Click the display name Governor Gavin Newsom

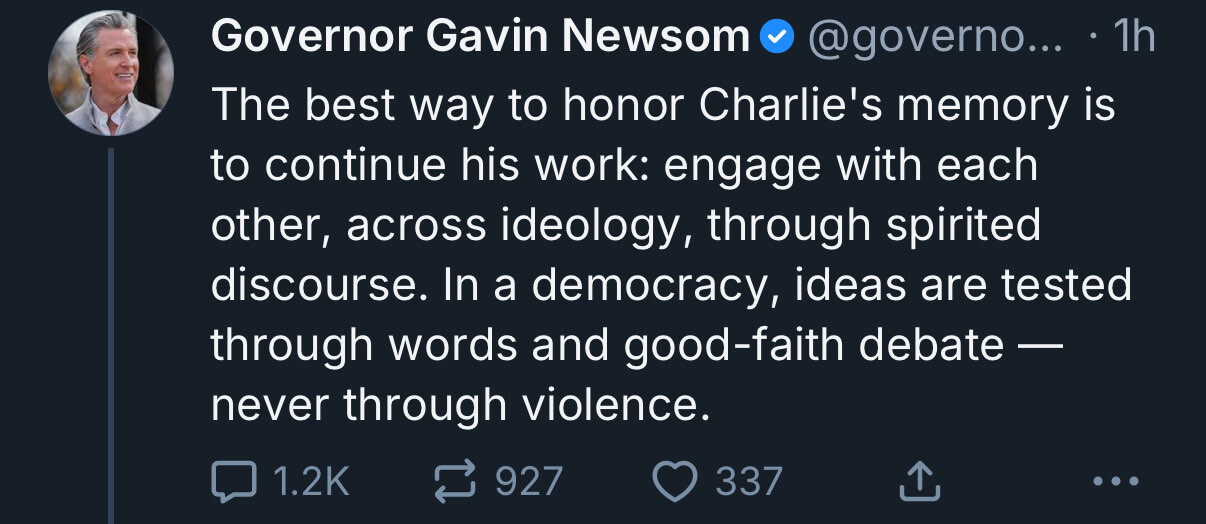480,38
